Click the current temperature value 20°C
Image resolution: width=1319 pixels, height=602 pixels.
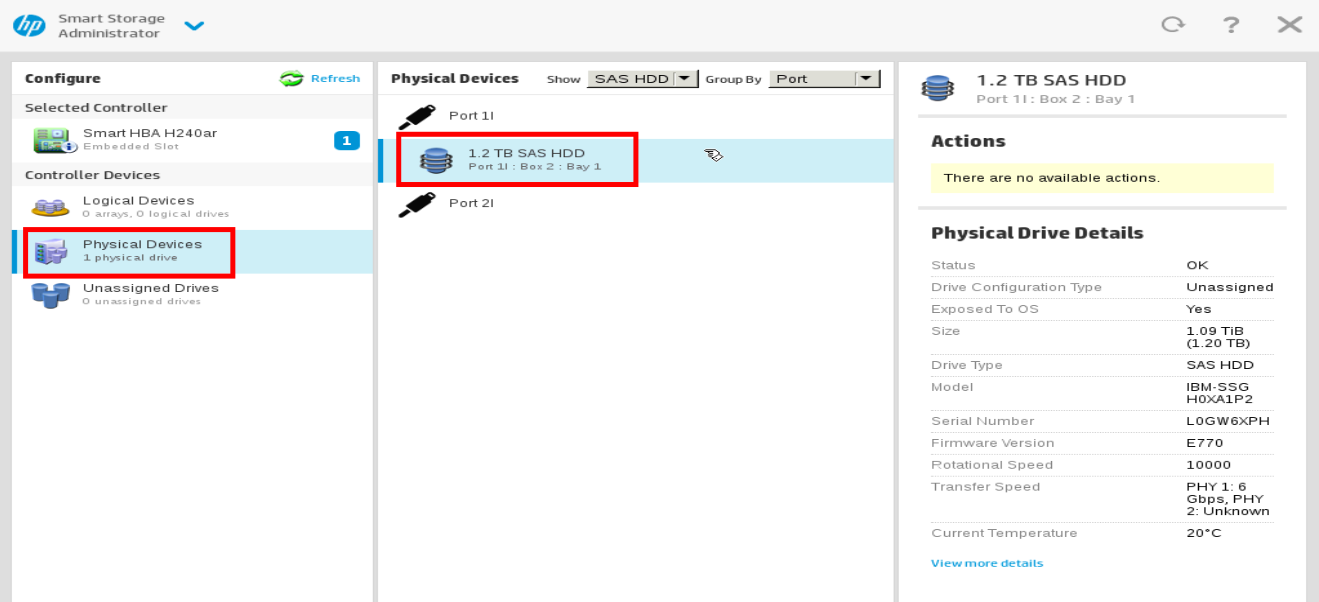tap(1204, 533)
